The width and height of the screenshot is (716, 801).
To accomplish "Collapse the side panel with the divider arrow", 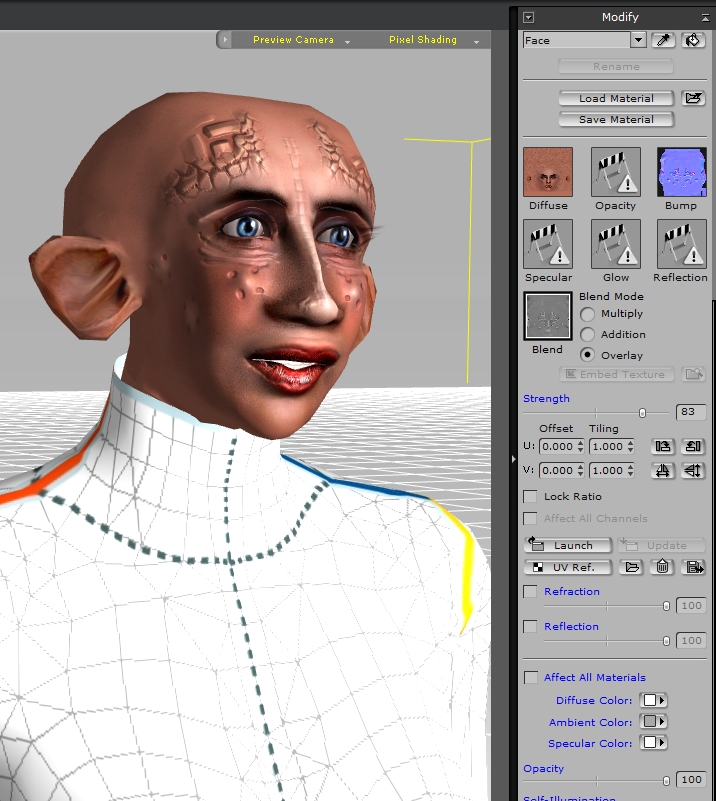I will pos(513,459).
